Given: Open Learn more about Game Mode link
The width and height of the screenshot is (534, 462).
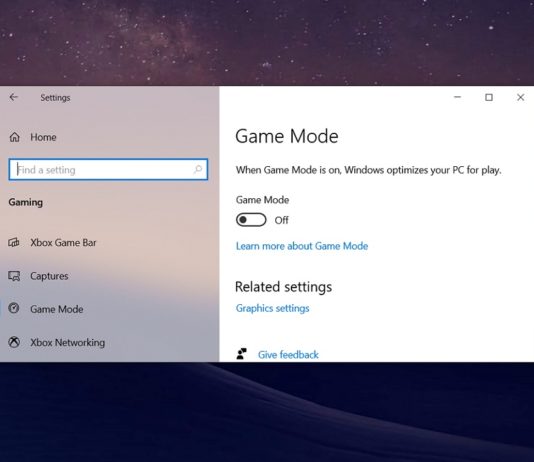Looking at the screenshot, I should point(302,246).
